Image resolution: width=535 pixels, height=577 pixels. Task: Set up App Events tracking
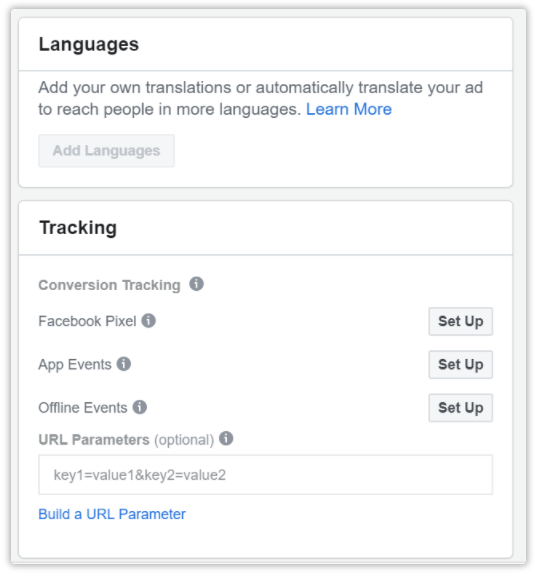point(460,365)
